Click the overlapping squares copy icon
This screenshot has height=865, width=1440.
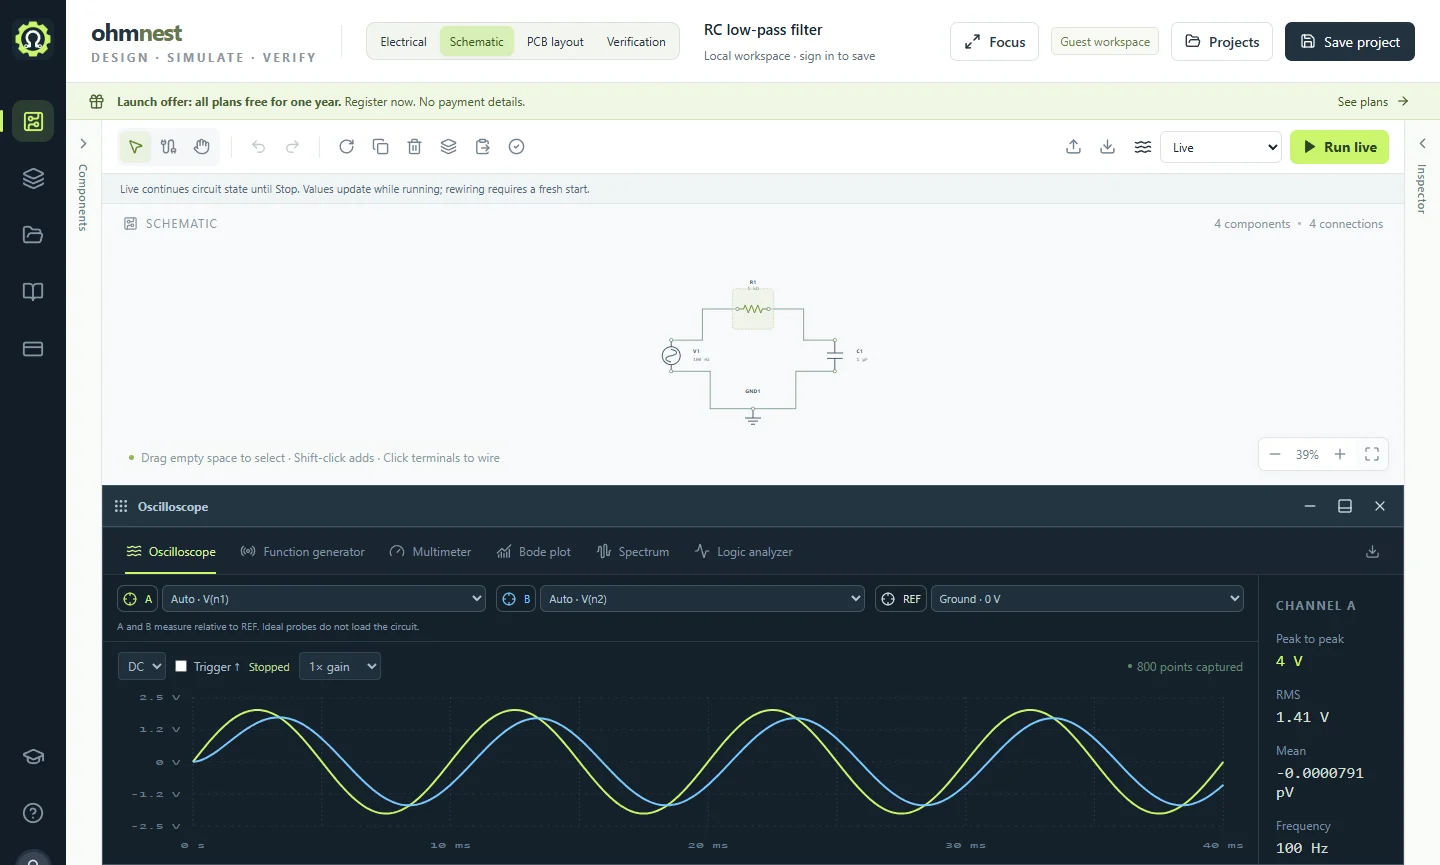(x=381, y=147)
